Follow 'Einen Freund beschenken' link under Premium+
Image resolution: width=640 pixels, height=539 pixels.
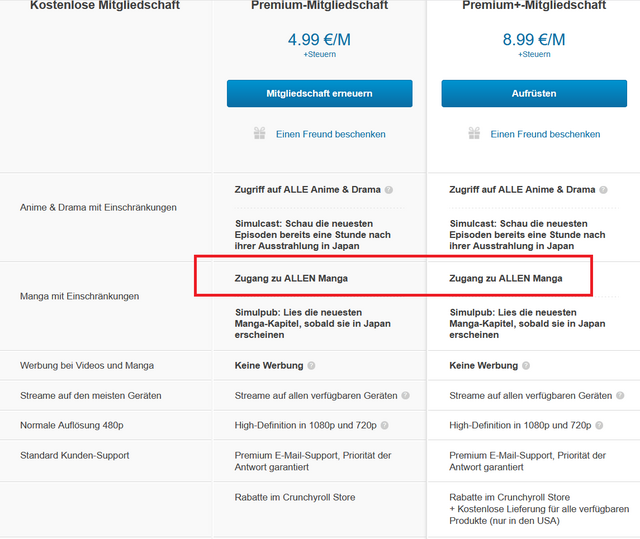pyautogui.click(x=545, y=134)
